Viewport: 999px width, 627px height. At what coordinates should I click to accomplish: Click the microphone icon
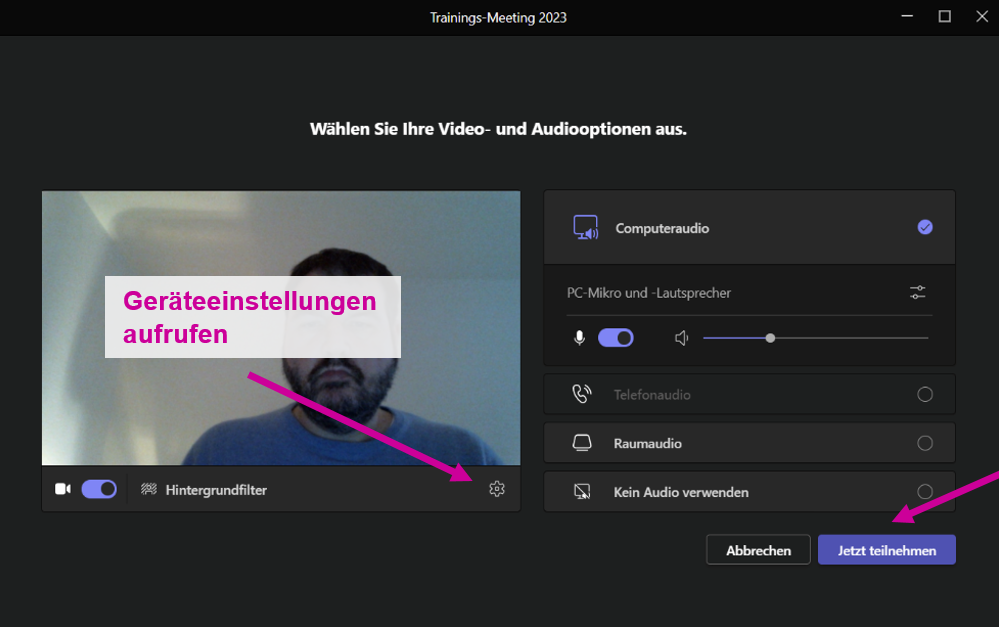point(579,338)
